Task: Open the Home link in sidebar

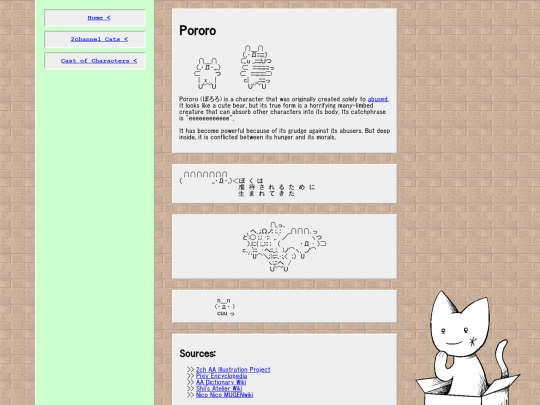Action: [x=99, y=18]
